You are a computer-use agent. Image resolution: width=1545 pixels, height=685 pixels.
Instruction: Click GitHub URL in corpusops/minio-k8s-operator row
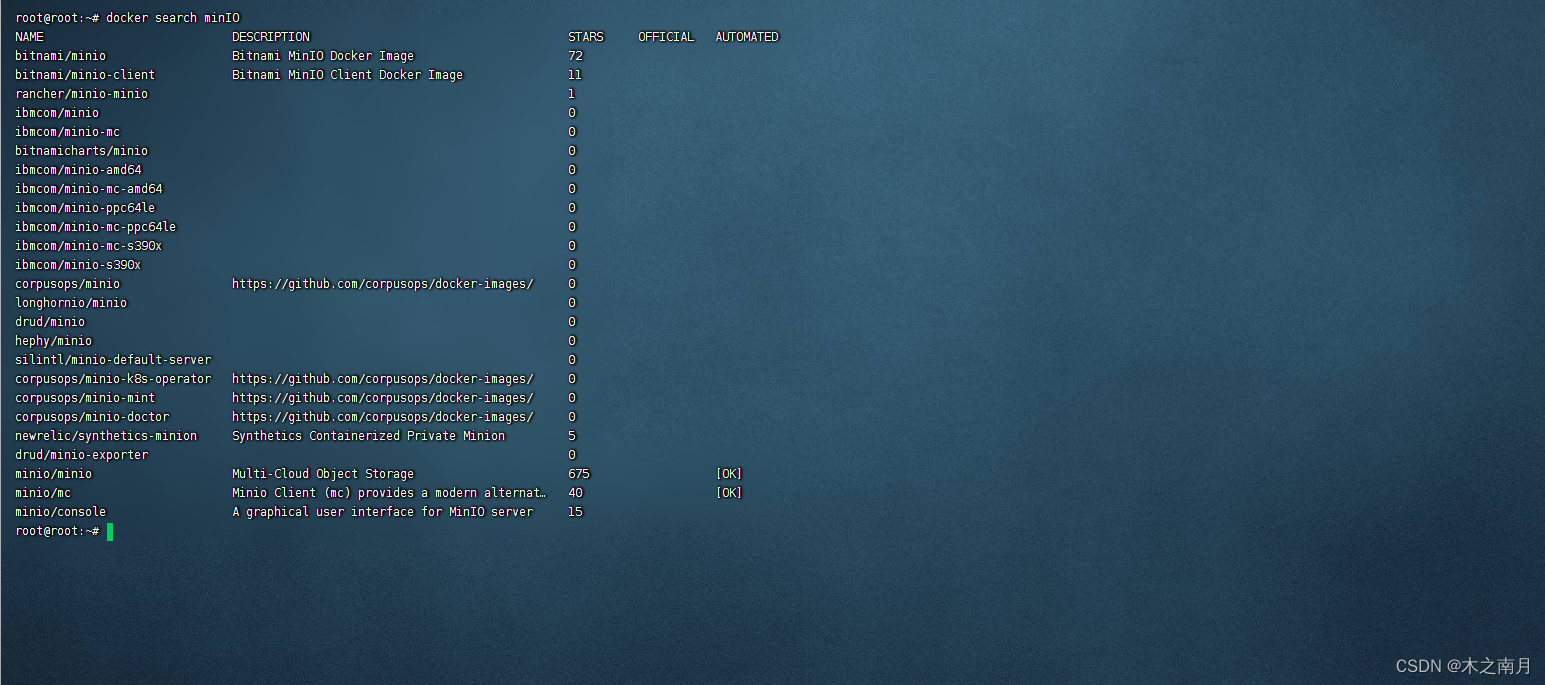click(383, 379)
